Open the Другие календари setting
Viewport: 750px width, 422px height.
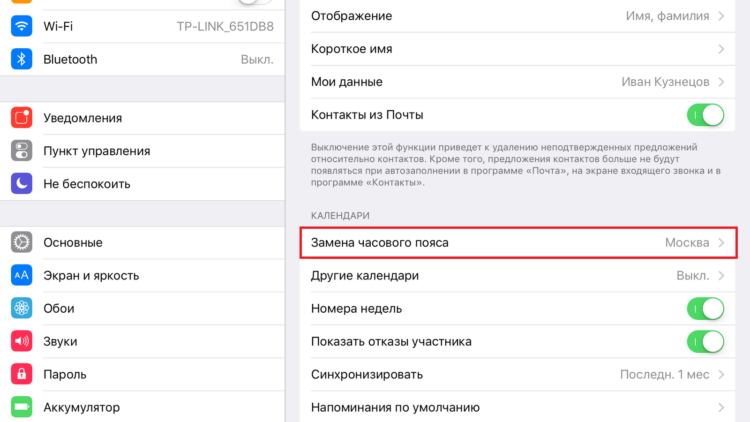(x=518, y=276)
